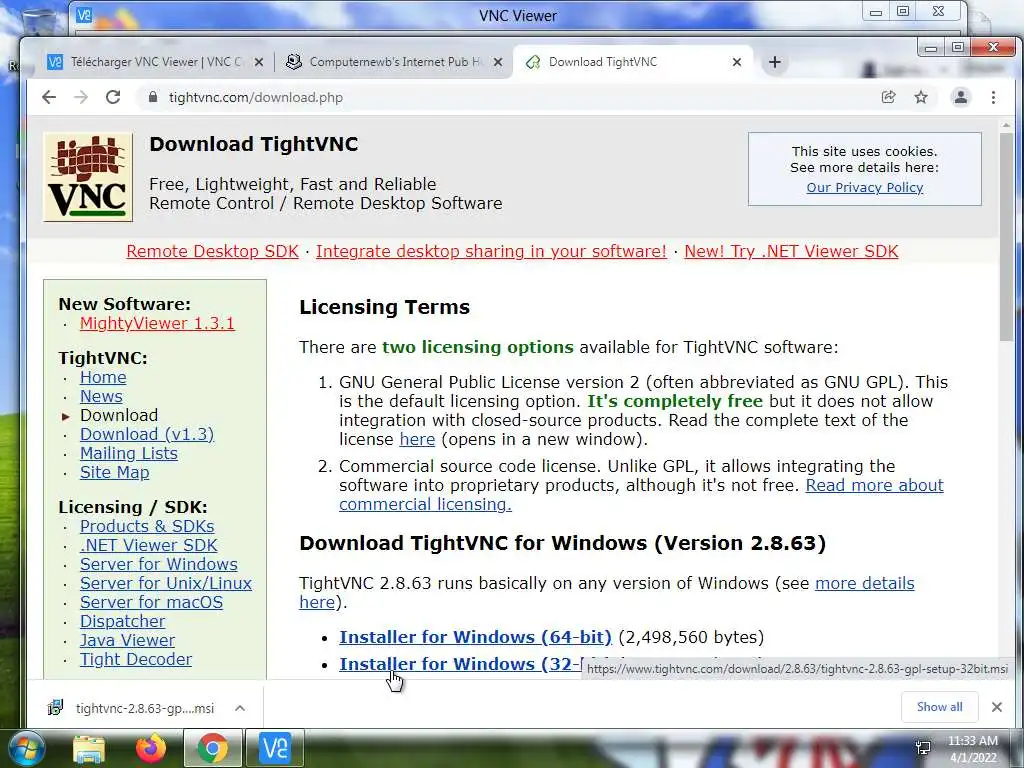Viewport: 1024px width, 768px height.
Task: Share this page via share icon
Action: click(x=888, y=97)
